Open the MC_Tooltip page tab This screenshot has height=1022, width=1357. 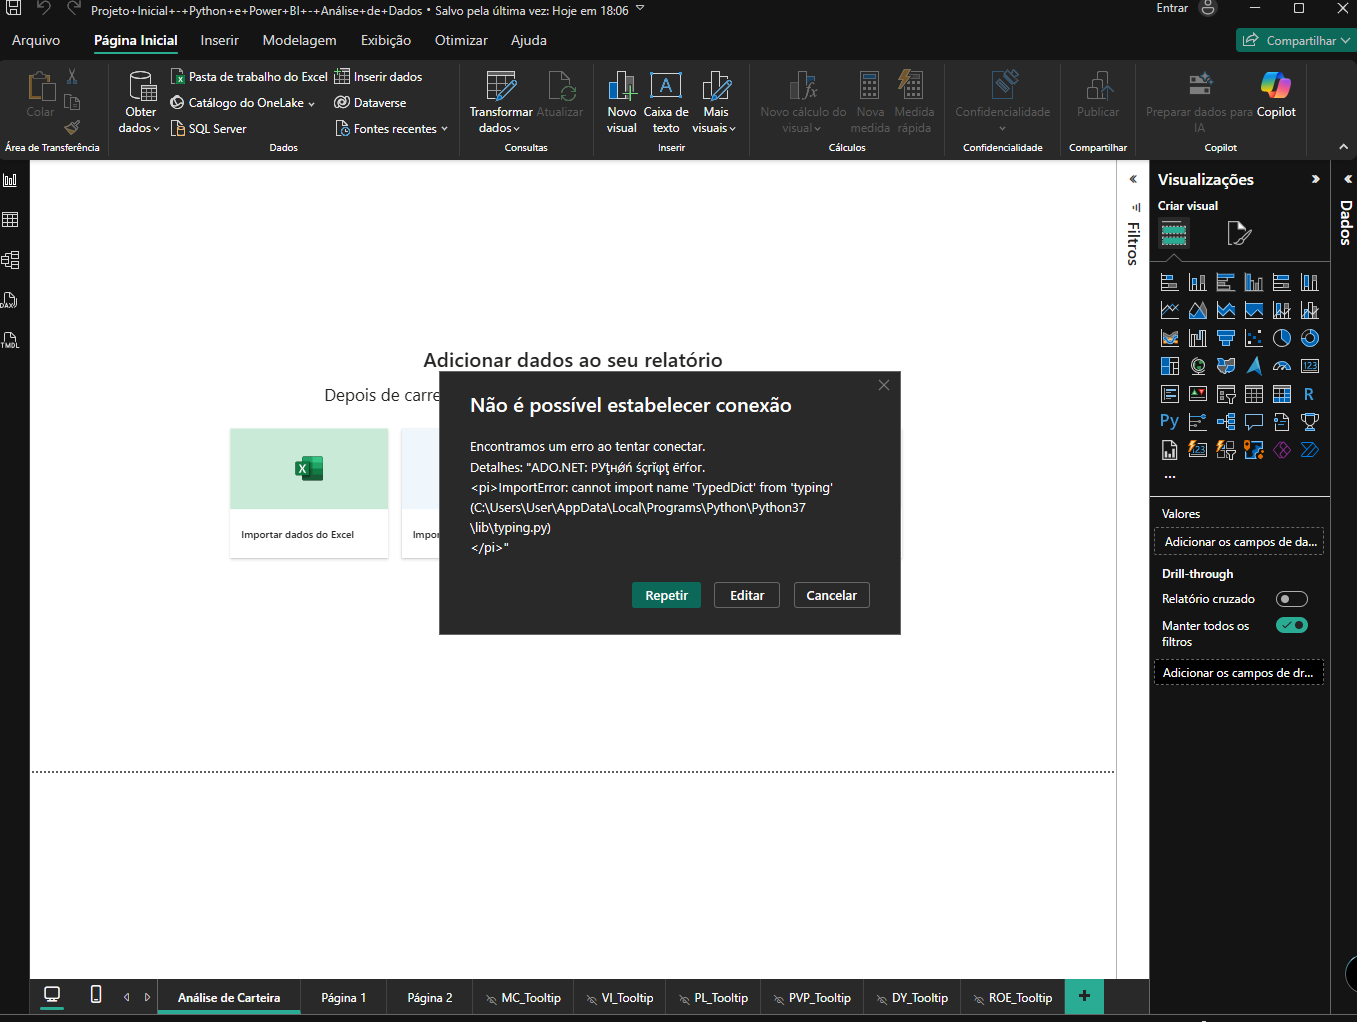coord(522,998)
